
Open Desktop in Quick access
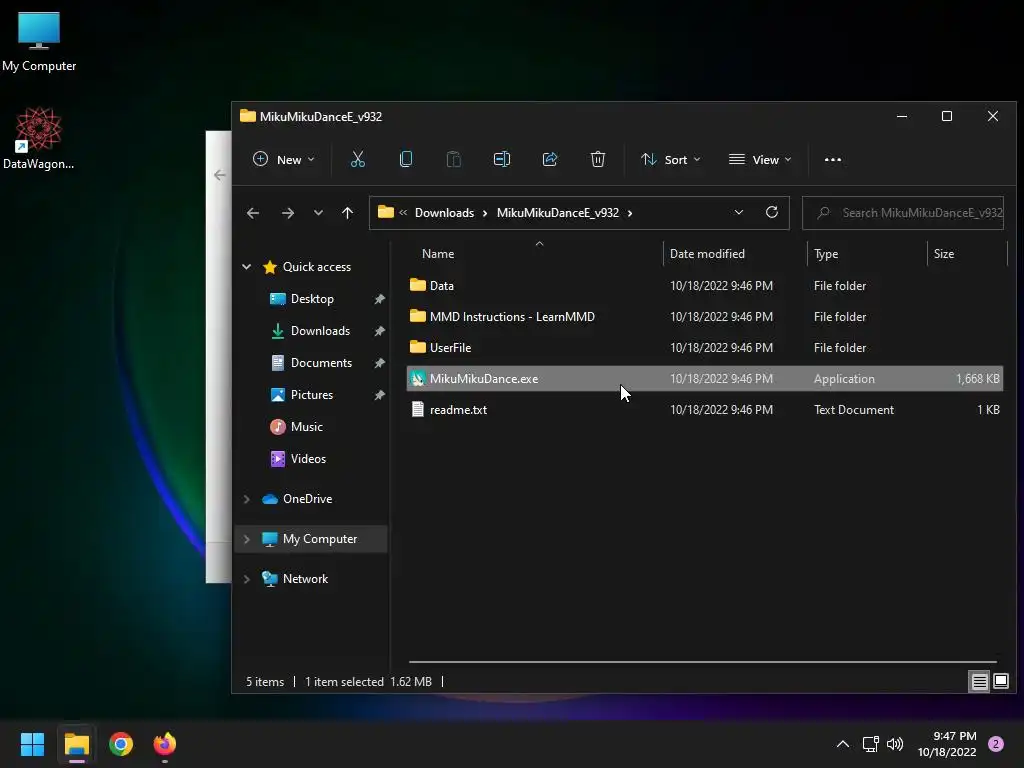312,298
